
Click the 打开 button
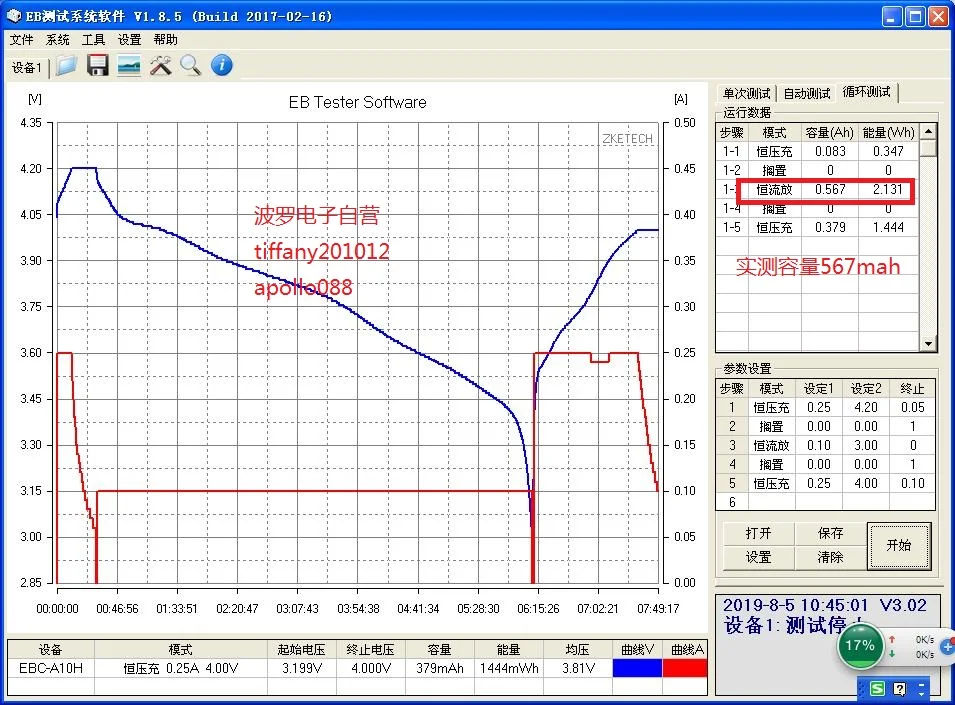tap(758, 533)
